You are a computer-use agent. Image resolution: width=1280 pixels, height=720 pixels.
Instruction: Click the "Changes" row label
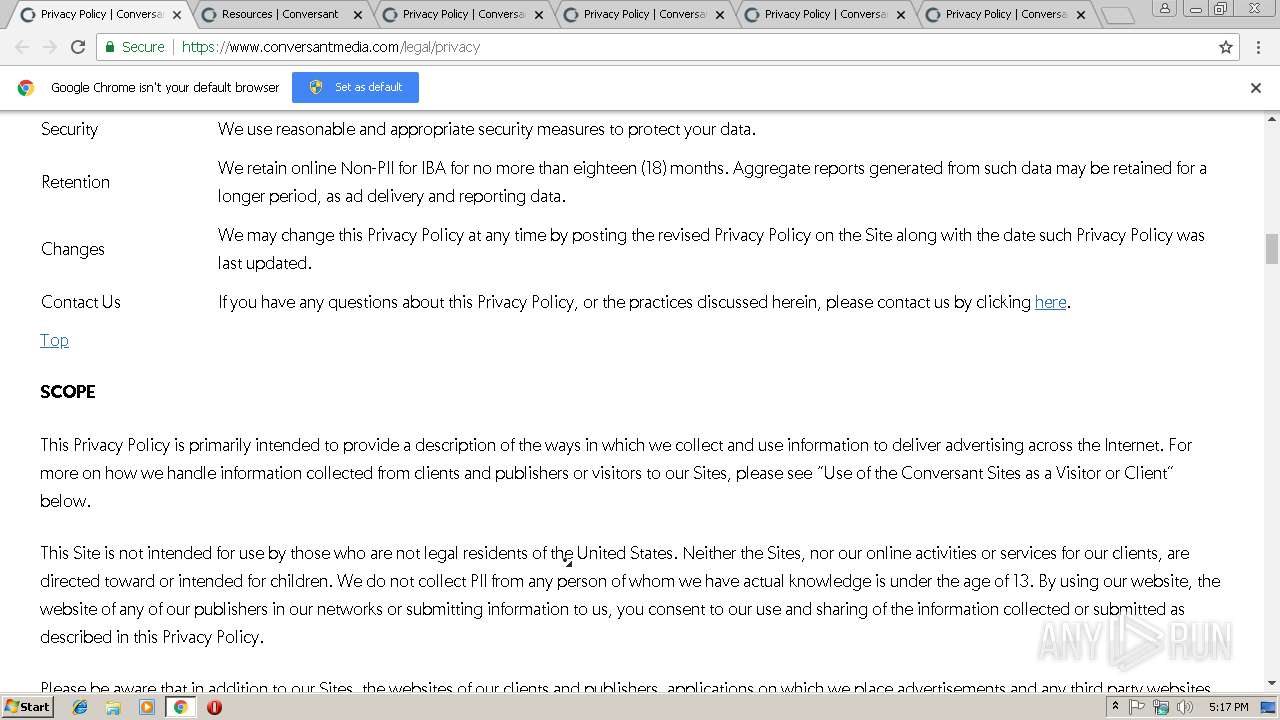pyautogui.click(x=72, y=249)
